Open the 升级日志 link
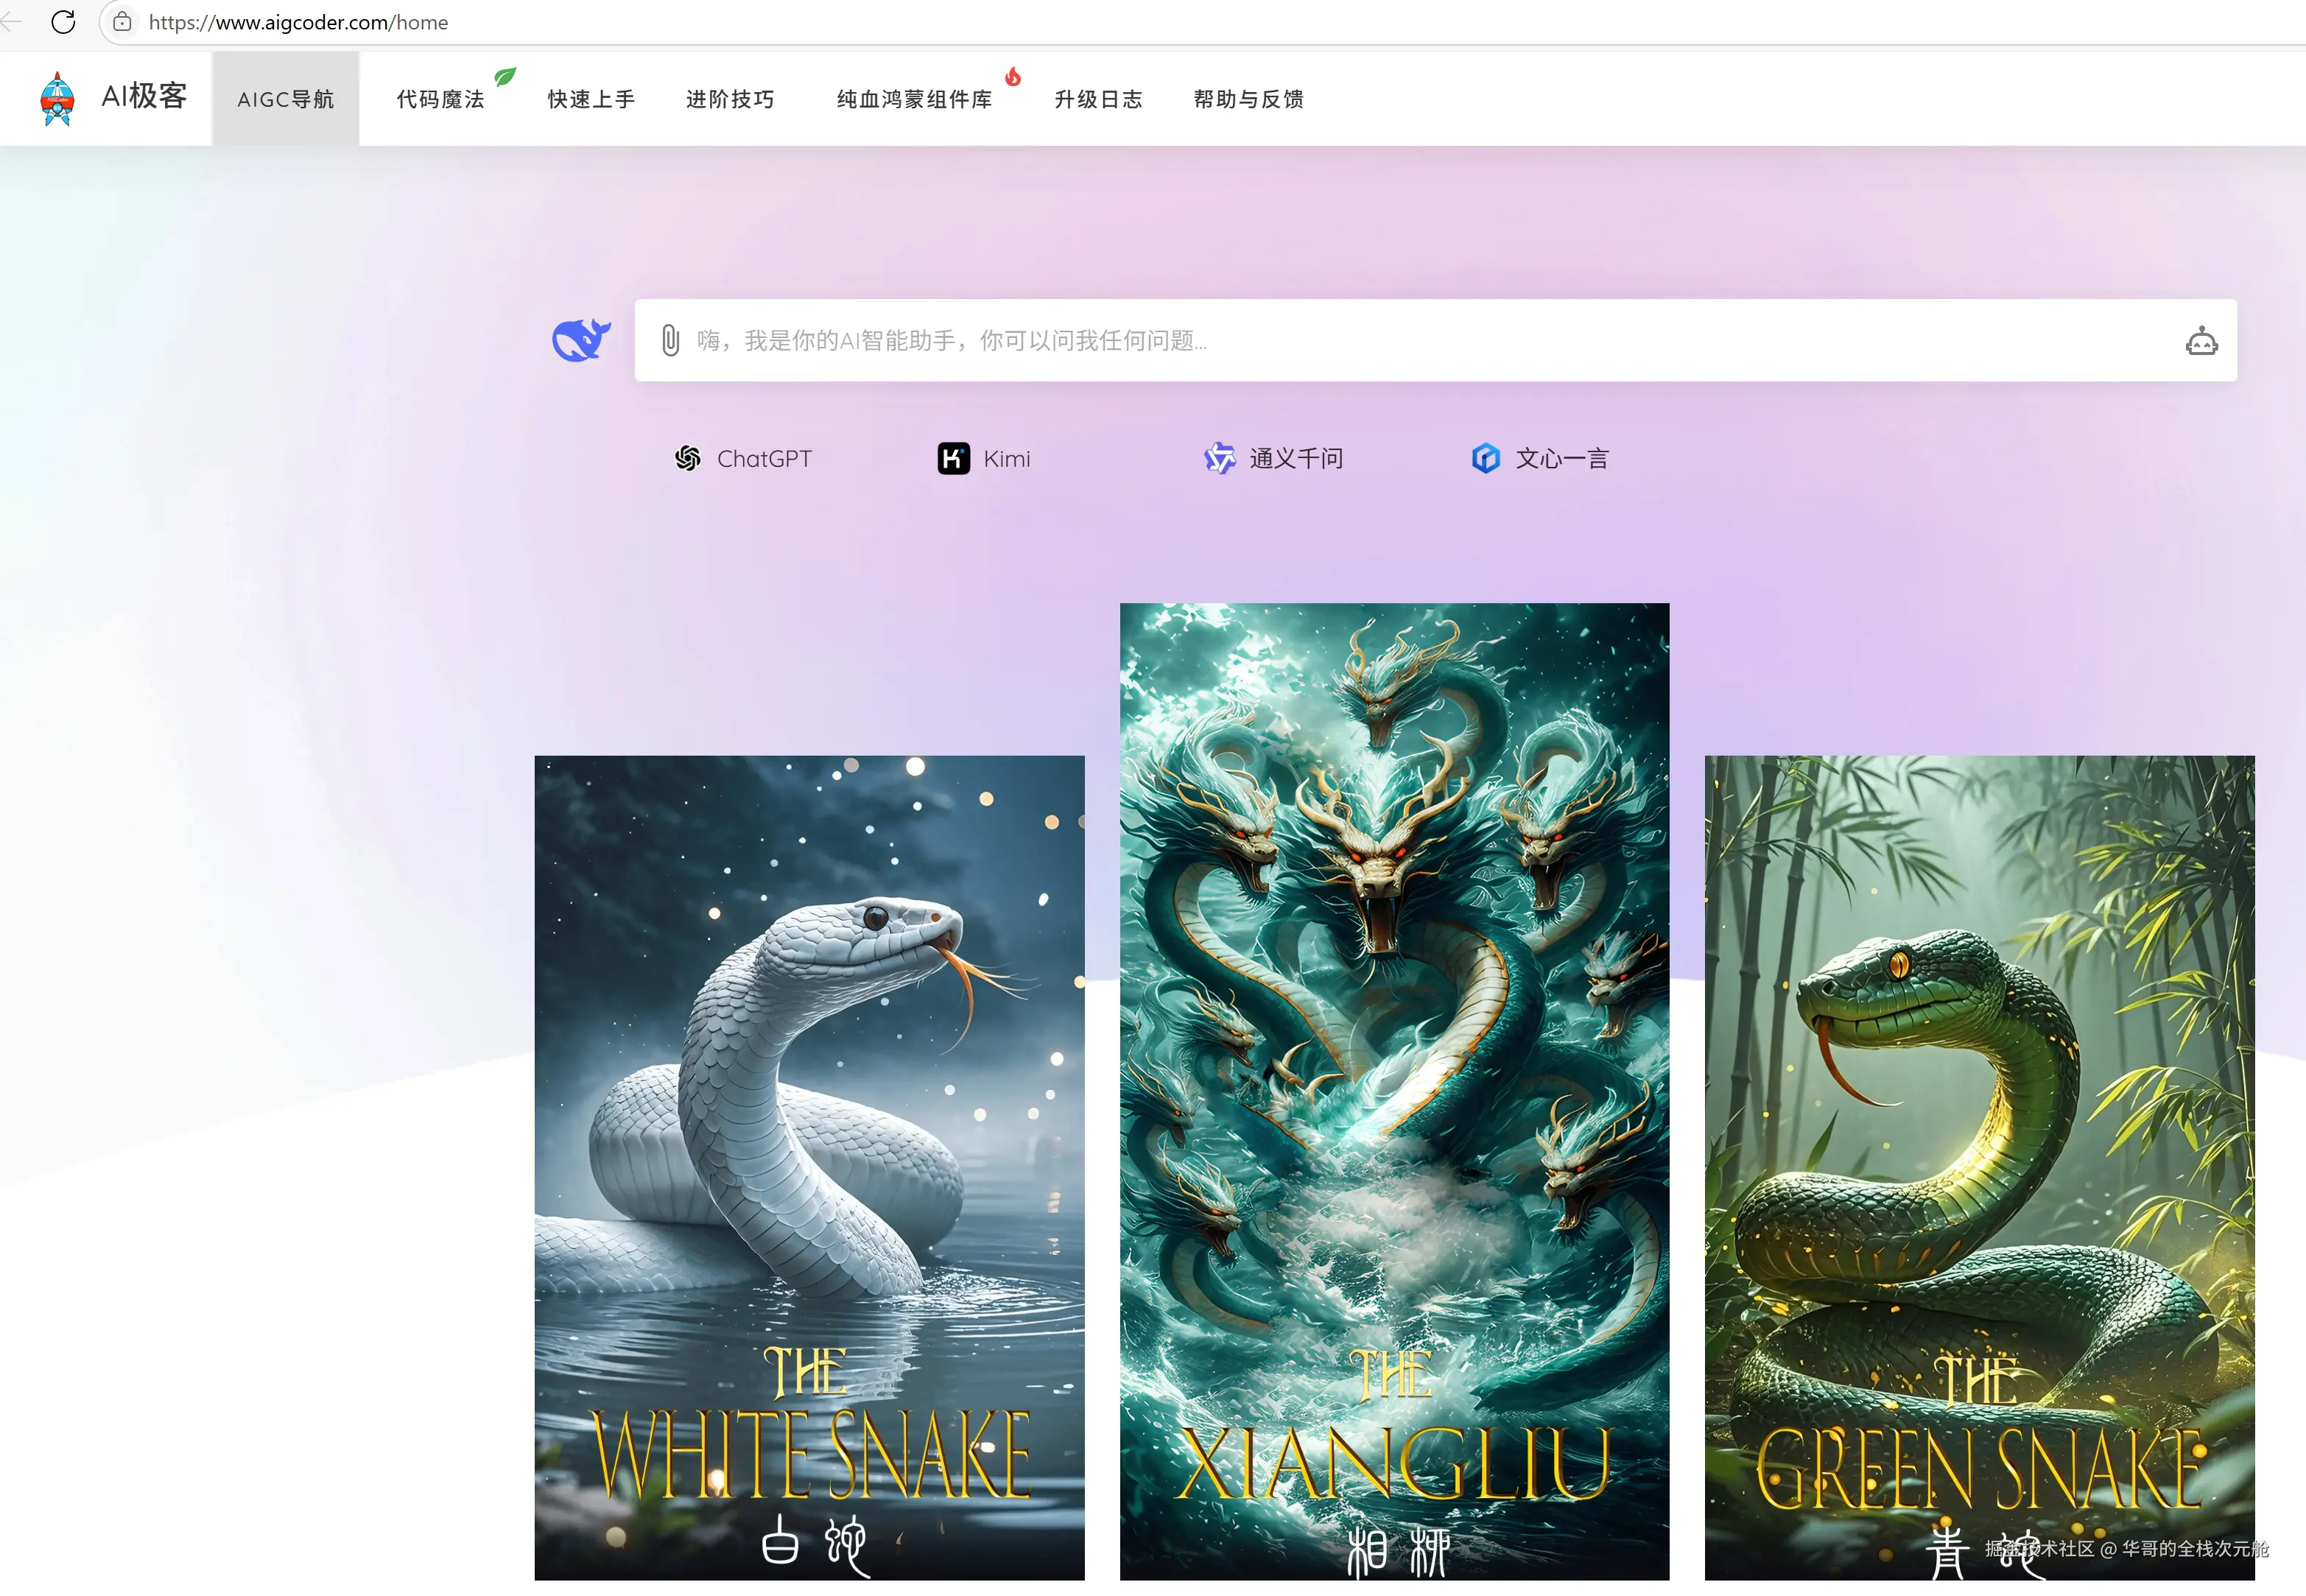The width and height of the screenshot is (2306, 1596). tap(1098, 99)
